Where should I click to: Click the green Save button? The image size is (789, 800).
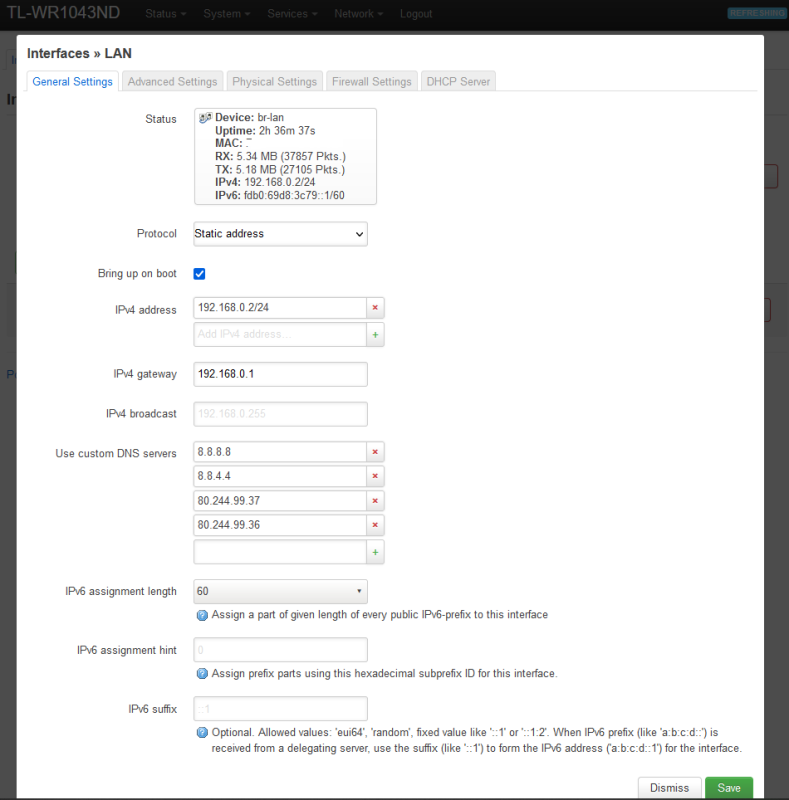729,788
